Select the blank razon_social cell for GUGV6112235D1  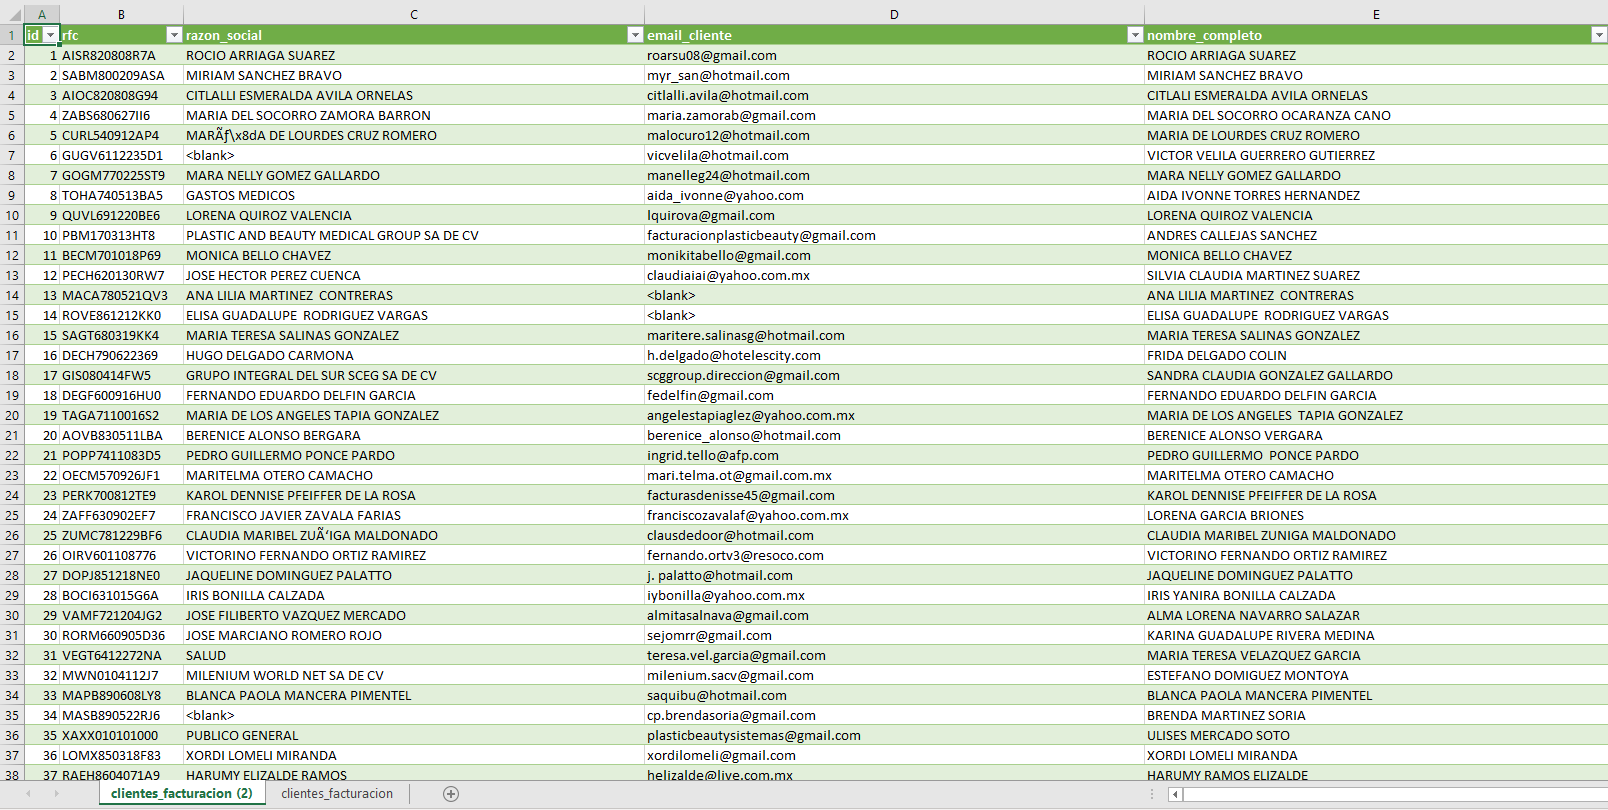click(414, 155)
